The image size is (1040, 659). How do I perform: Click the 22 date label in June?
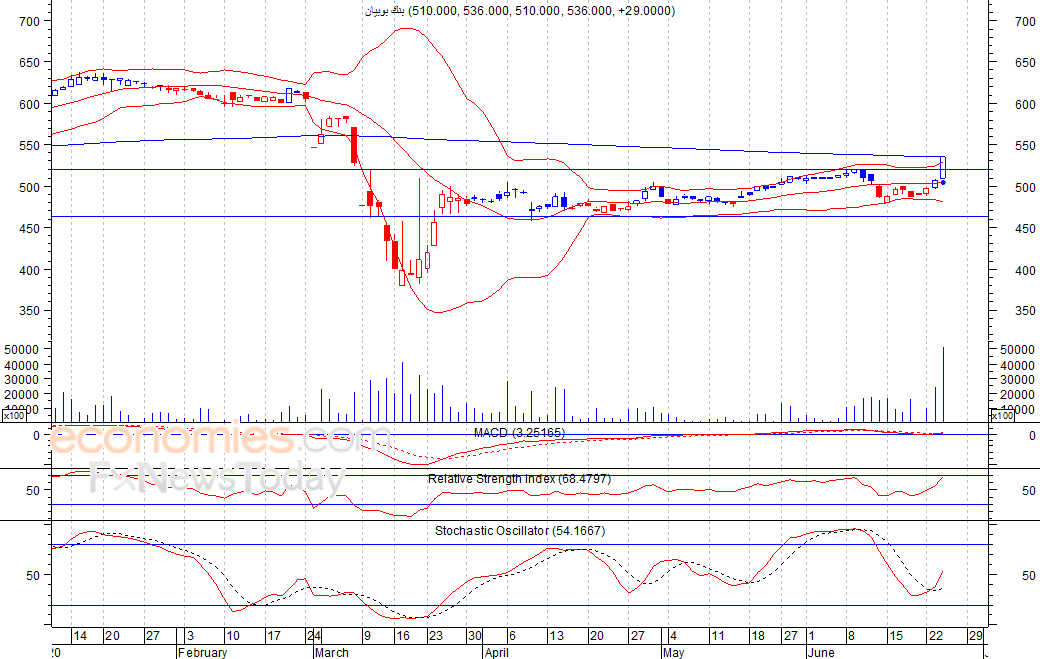pos(935,636)
